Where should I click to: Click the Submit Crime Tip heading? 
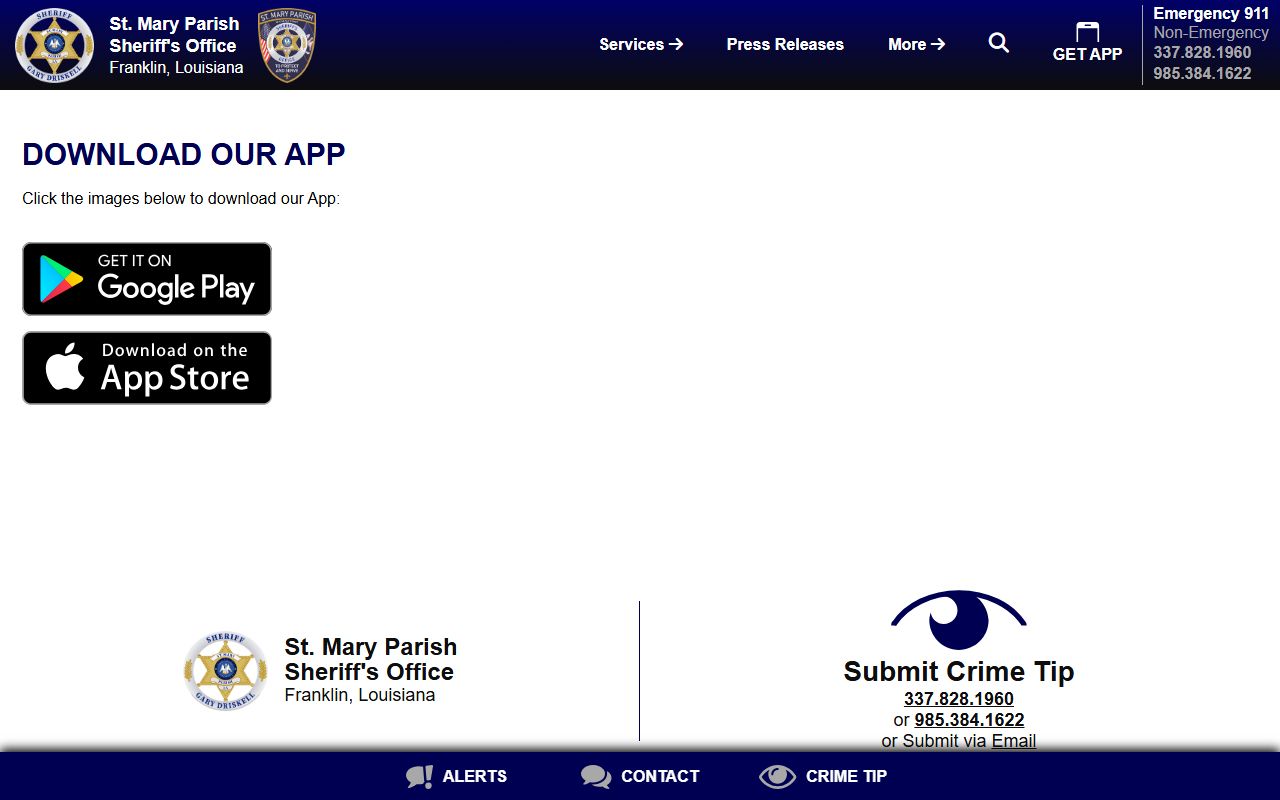(959, 671)
